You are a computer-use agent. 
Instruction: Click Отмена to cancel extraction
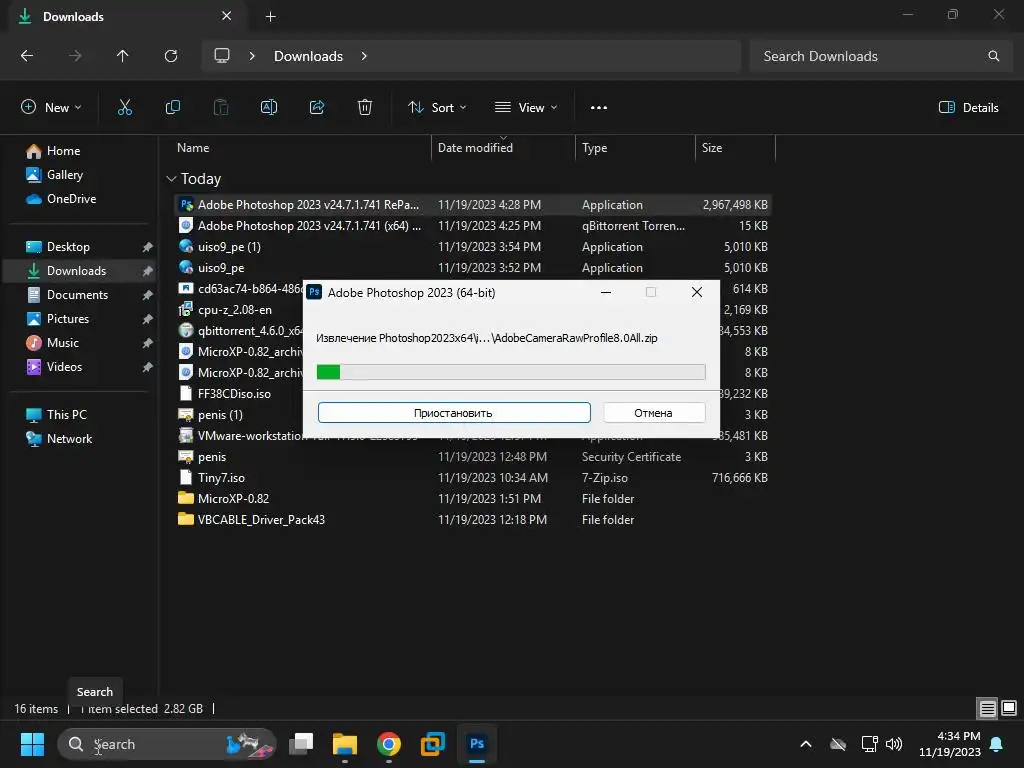654,413
